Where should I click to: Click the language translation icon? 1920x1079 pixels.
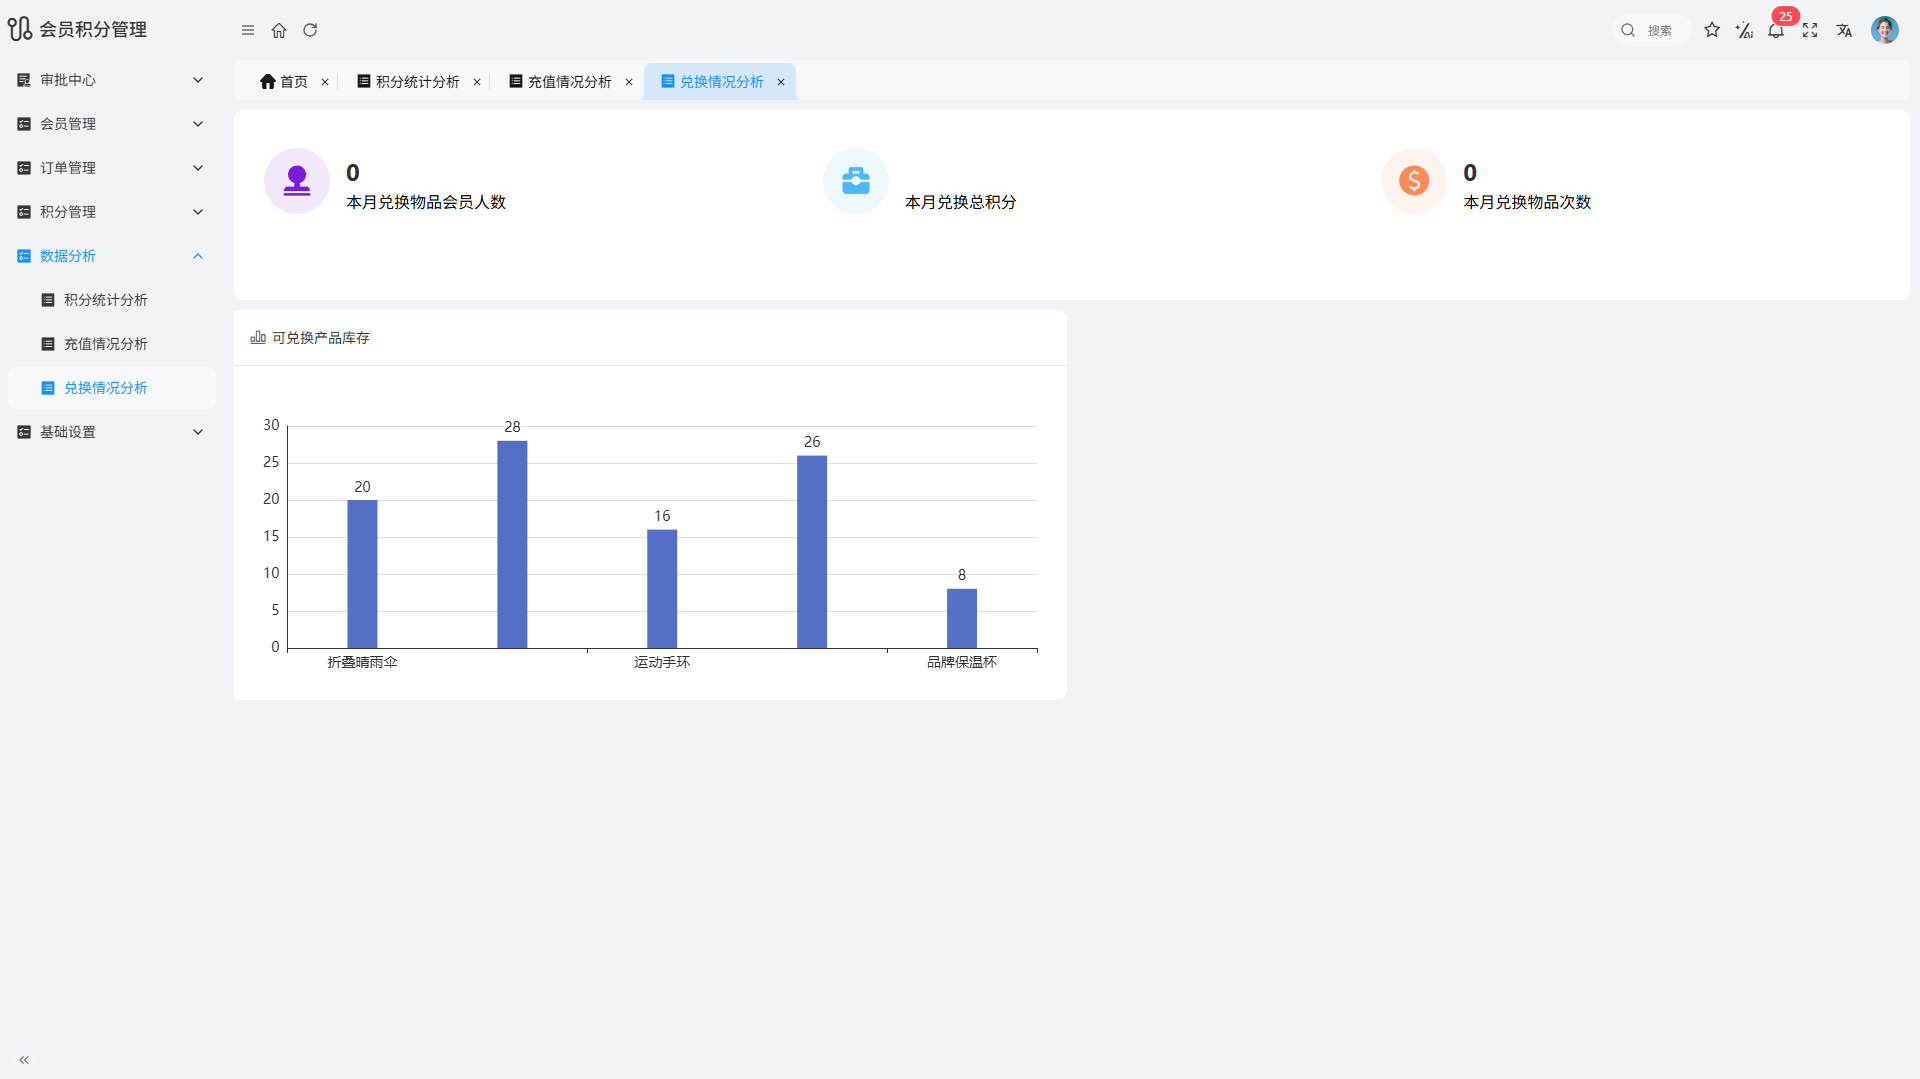(x=1844, y=30)
